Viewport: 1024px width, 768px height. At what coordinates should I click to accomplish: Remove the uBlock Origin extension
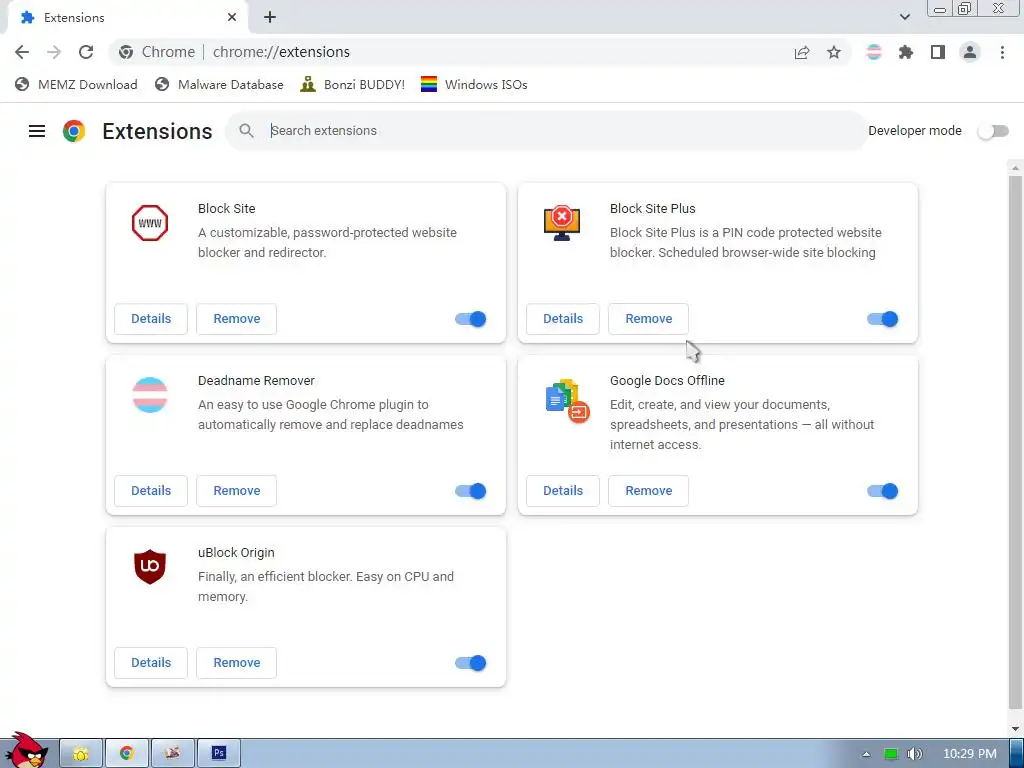point(236,663)
